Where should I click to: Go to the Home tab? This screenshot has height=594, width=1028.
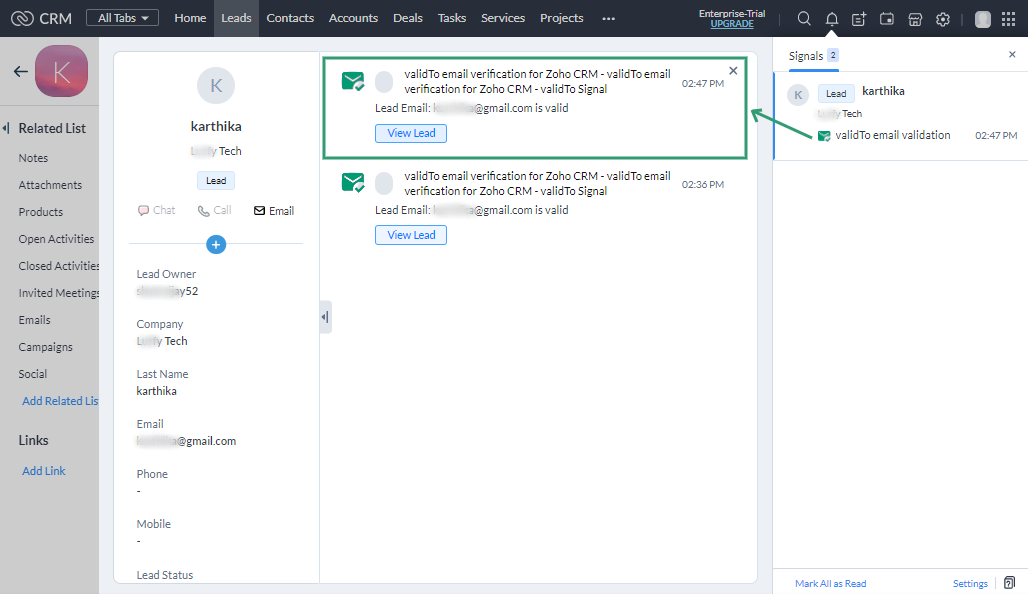(x=190, y=18)
